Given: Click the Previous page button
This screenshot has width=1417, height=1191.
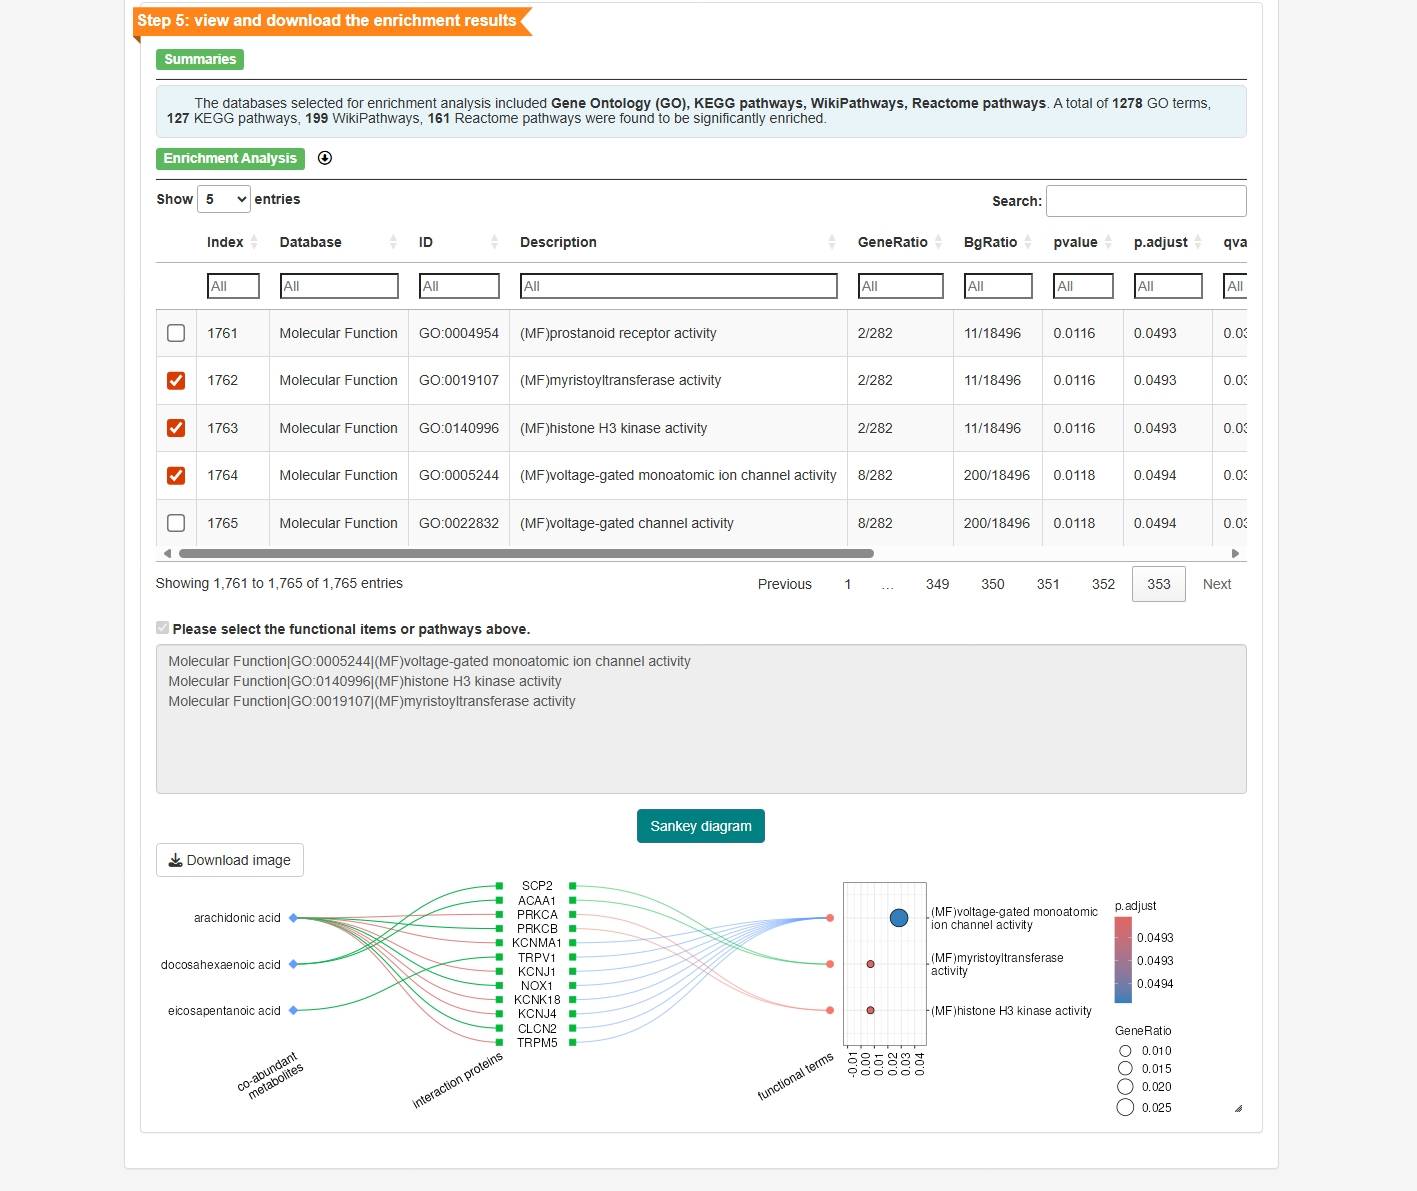Looking at the screenshot, I should 785,584.
